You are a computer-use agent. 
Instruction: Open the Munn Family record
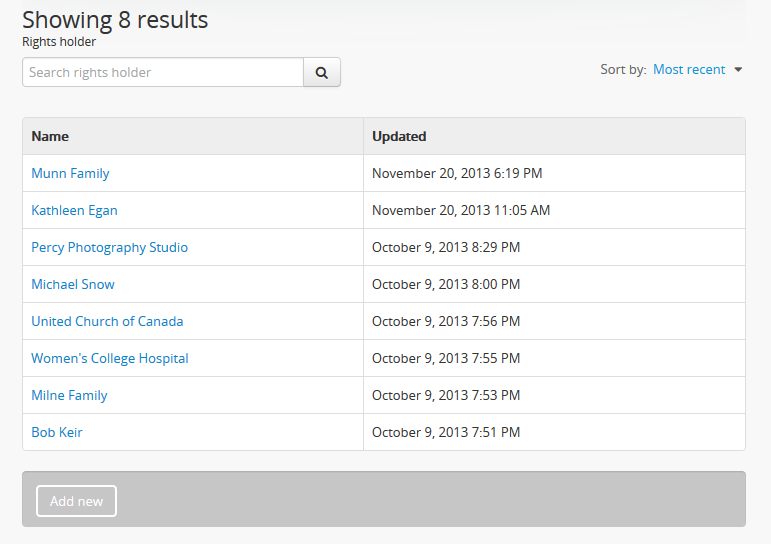(70, 173)
